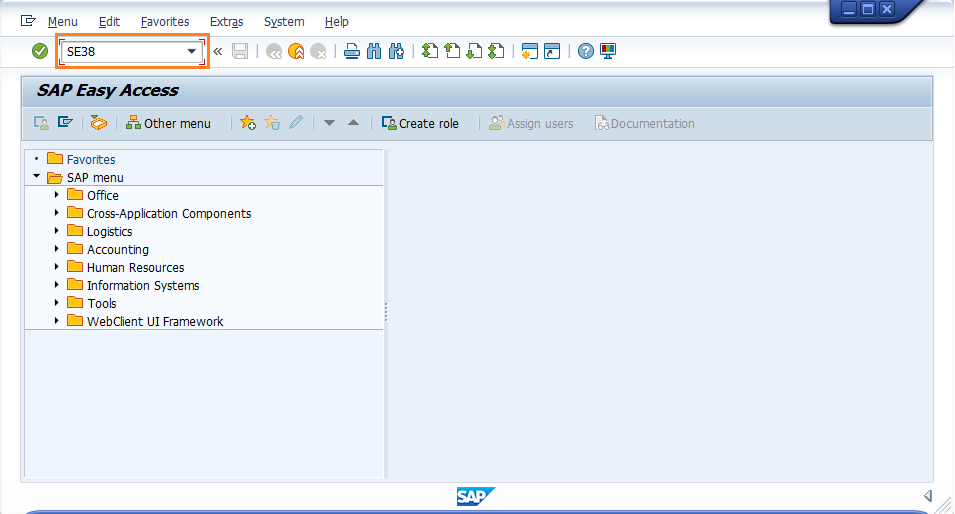Go to the Previous Page icon

(452, 51)
